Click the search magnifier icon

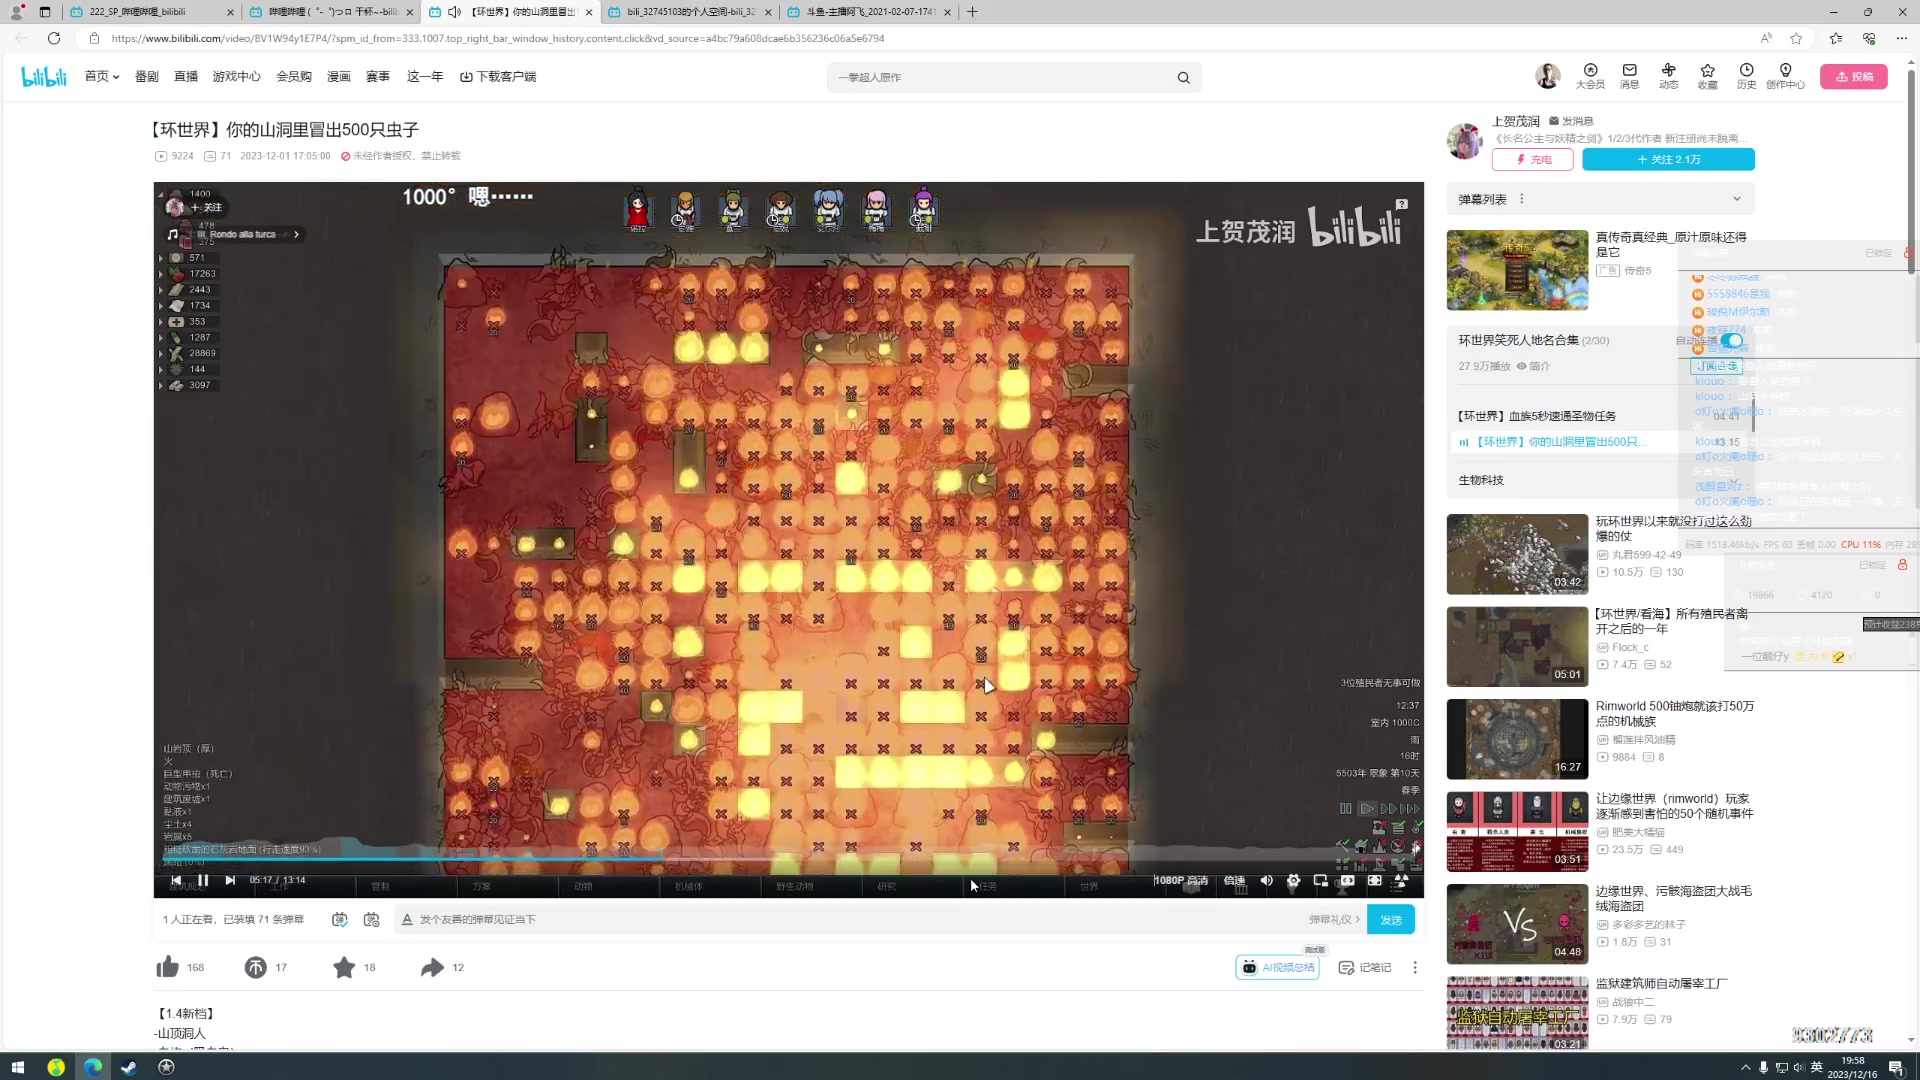1183,77
